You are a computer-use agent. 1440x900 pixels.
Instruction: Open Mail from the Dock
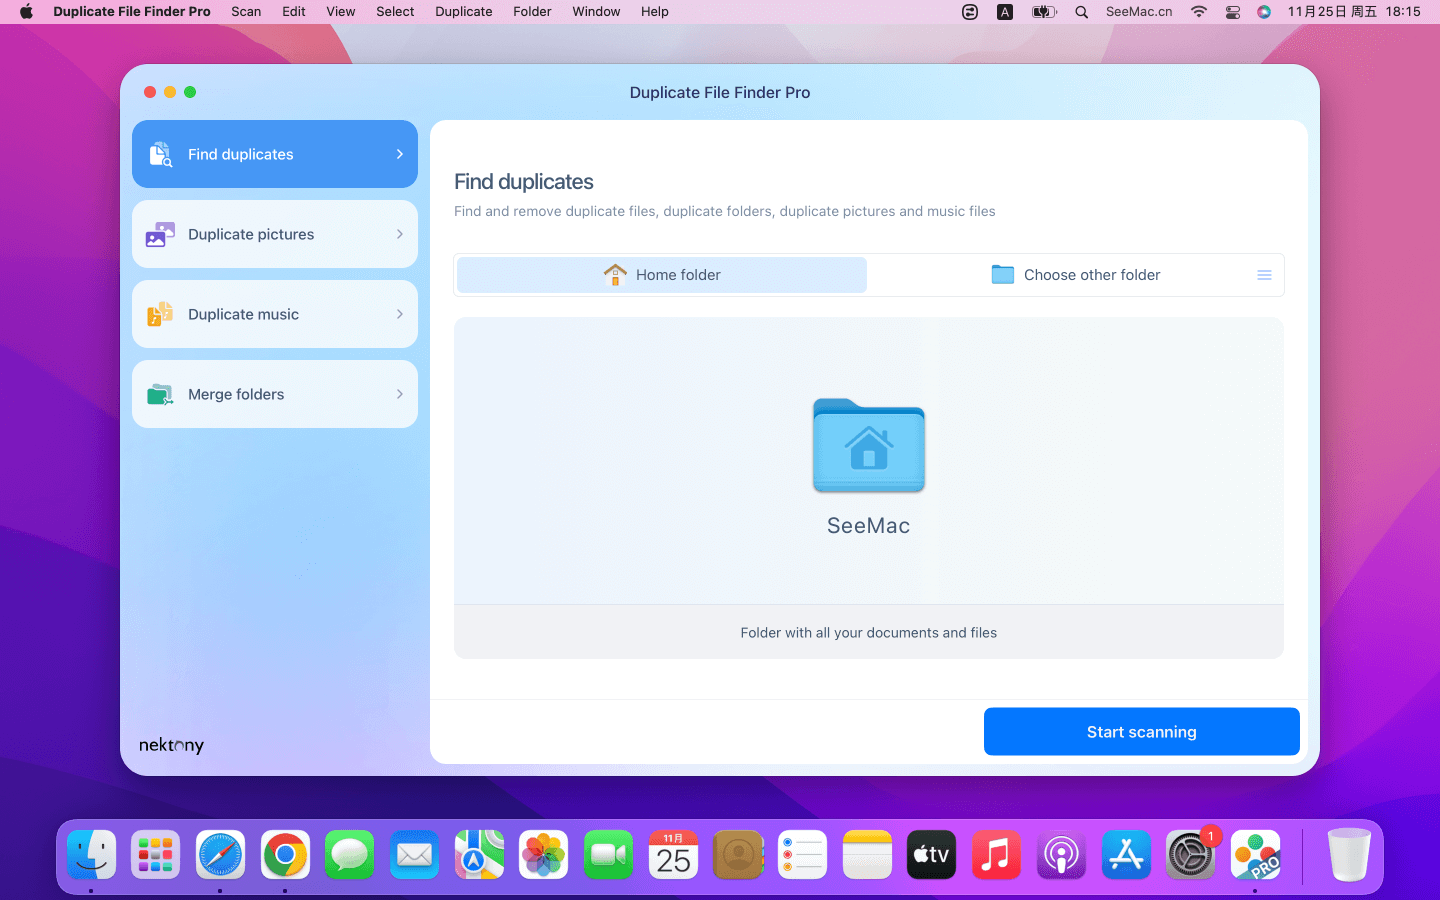pos(415,855)
